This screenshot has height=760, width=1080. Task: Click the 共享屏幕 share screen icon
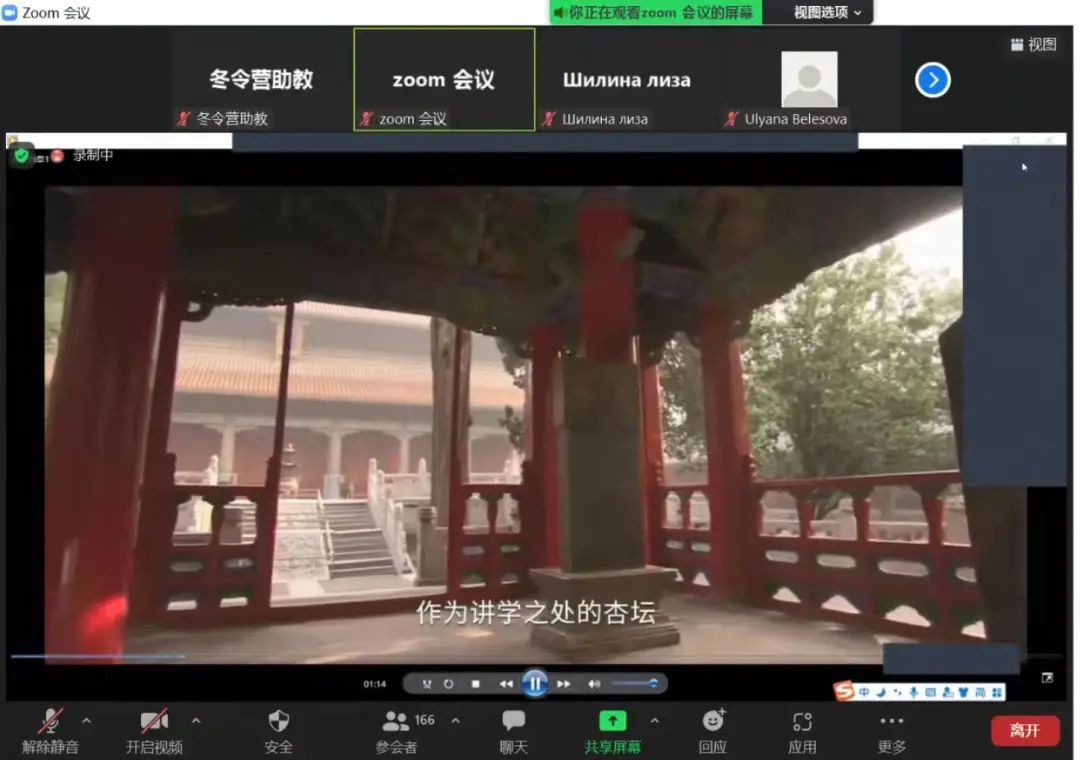612,722
